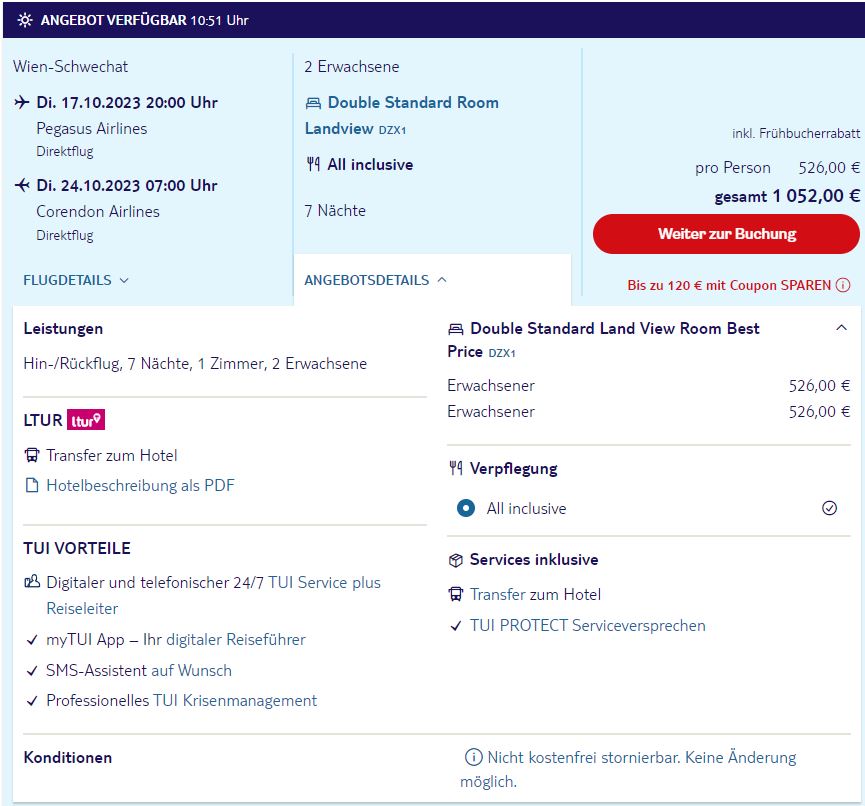Viewport: 865px width, 806px height.
Task: Open the Double Standard Room Landview link
Action: point(402,116)
